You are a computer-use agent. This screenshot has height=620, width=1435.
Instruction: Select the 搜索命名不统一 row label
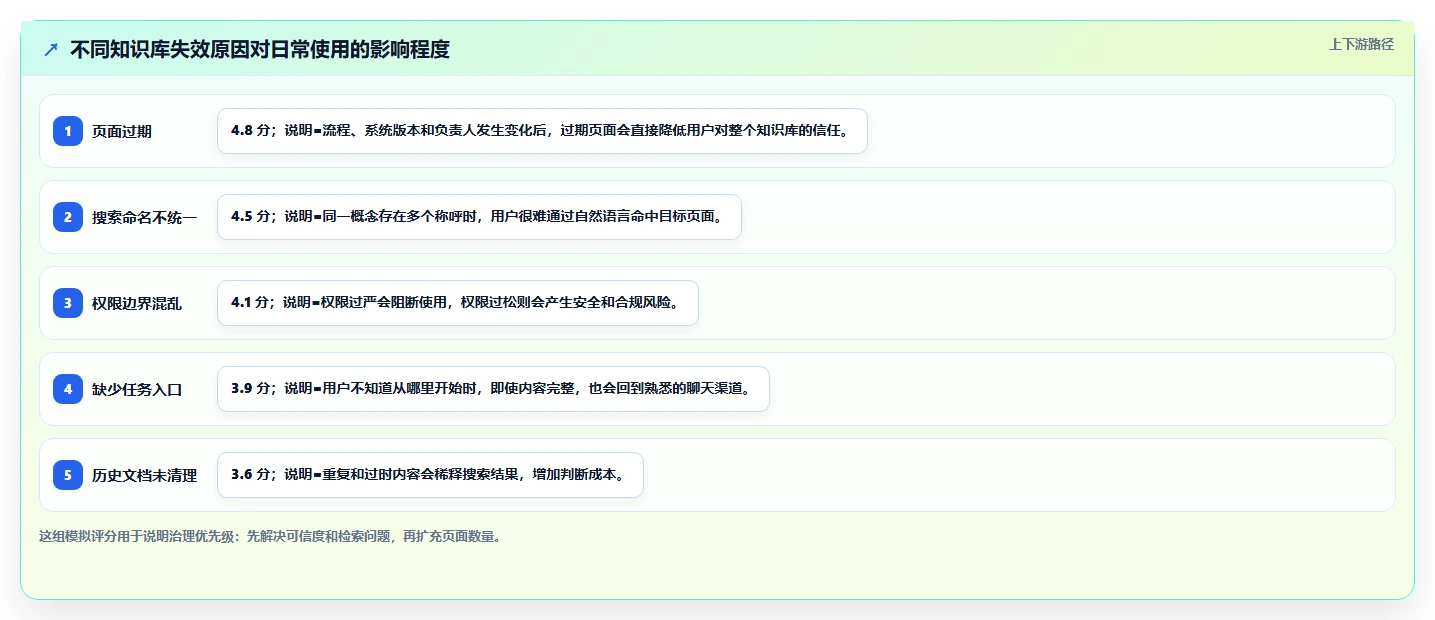tap(144, 217)
